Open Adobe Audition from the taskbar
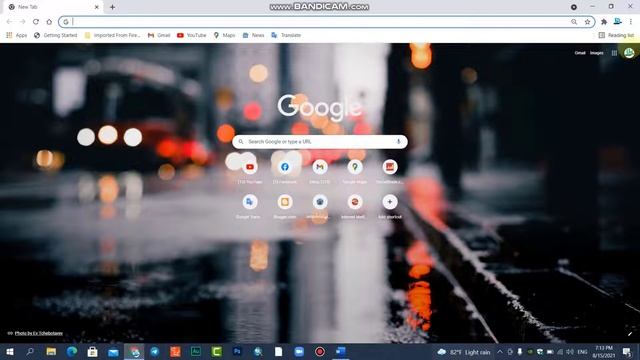Image resolution: width=640 pixels, height=360 pixels. tap(196, 351)
